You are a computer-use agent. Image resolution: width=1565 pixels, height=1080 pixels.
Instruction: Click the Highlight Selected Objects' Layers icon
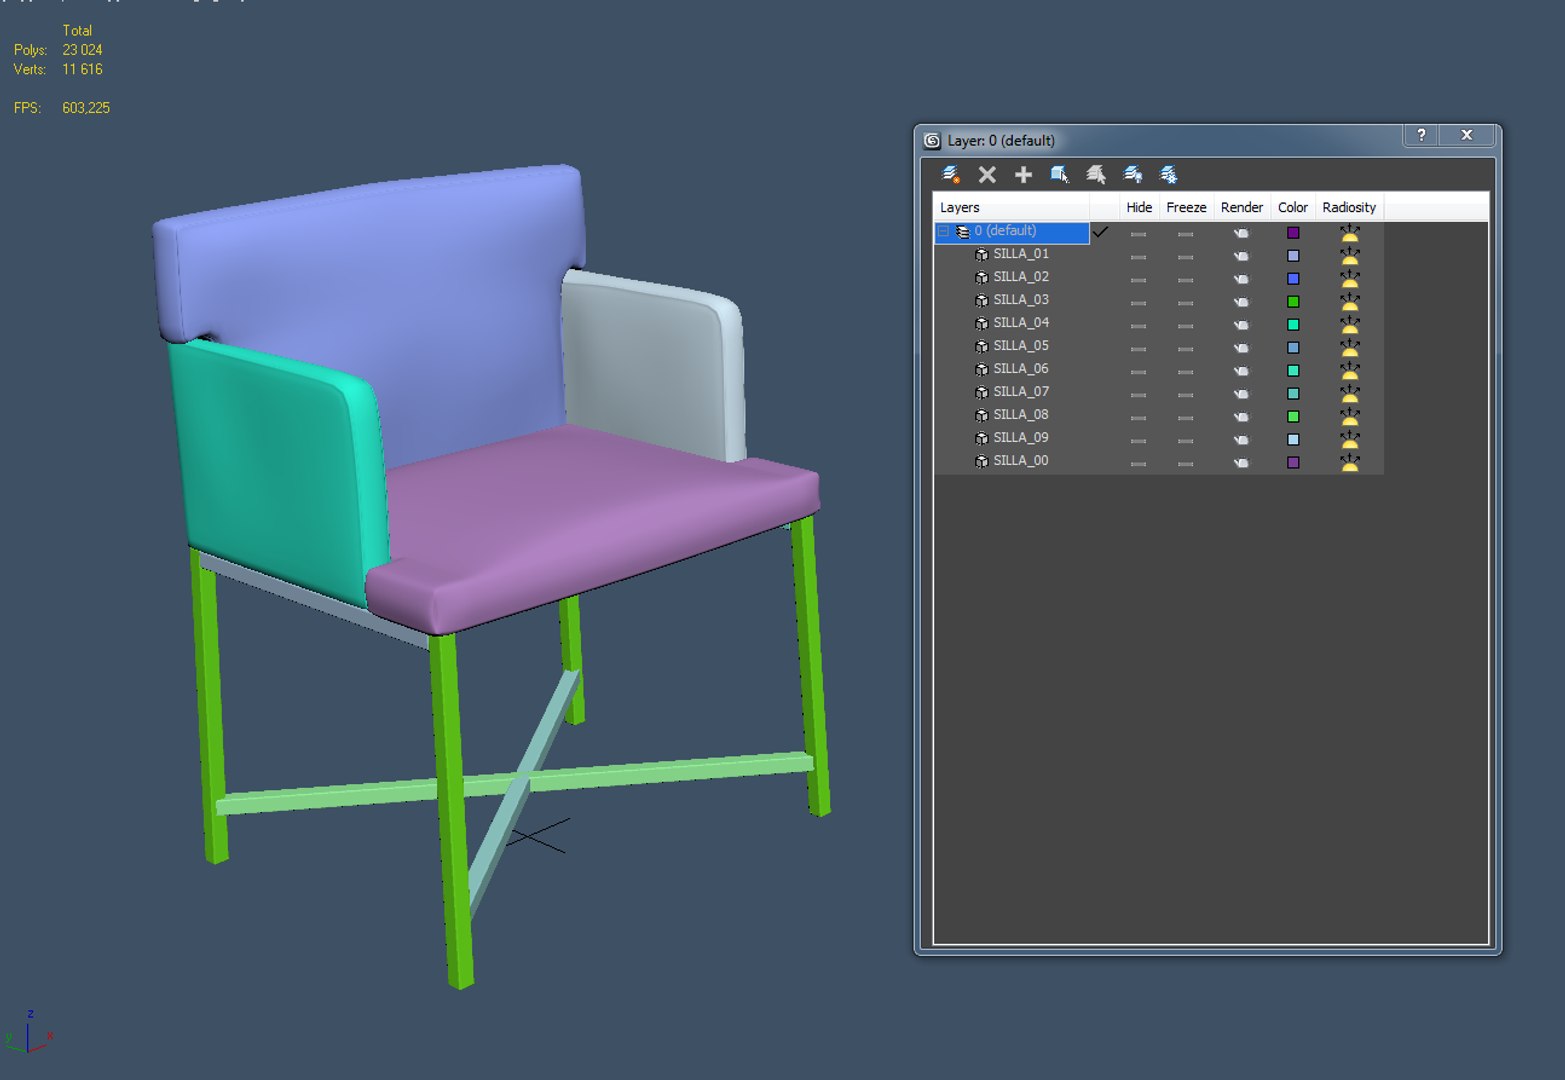(x=1096, y=175)
